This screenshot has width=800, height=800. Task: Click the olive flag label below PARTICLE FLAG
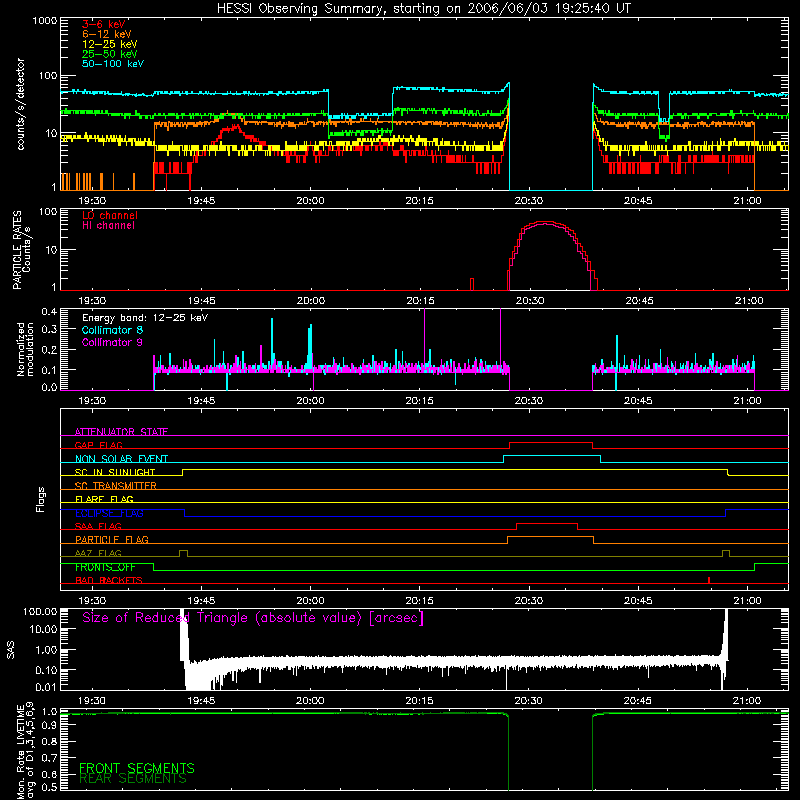(98, 554)
